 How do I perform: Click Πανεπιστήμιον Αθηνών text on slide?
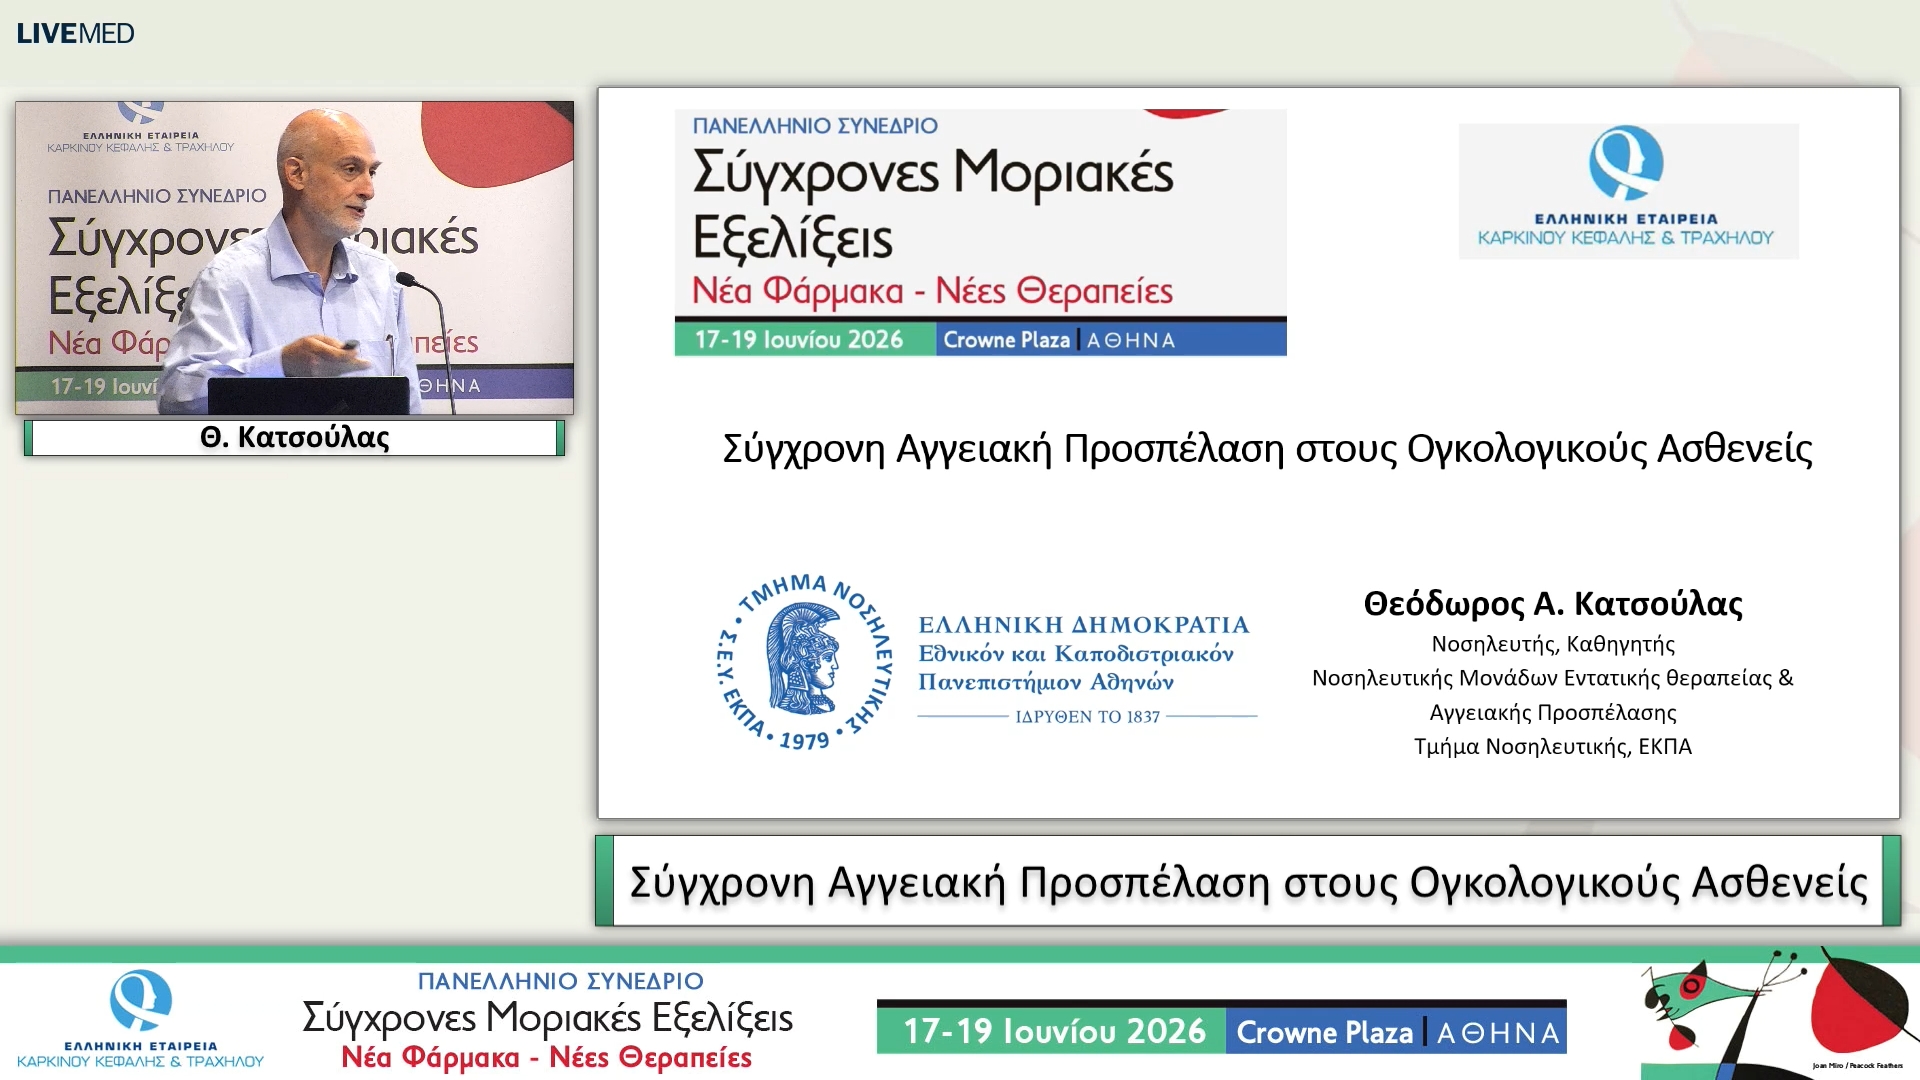pos(1046,682)
